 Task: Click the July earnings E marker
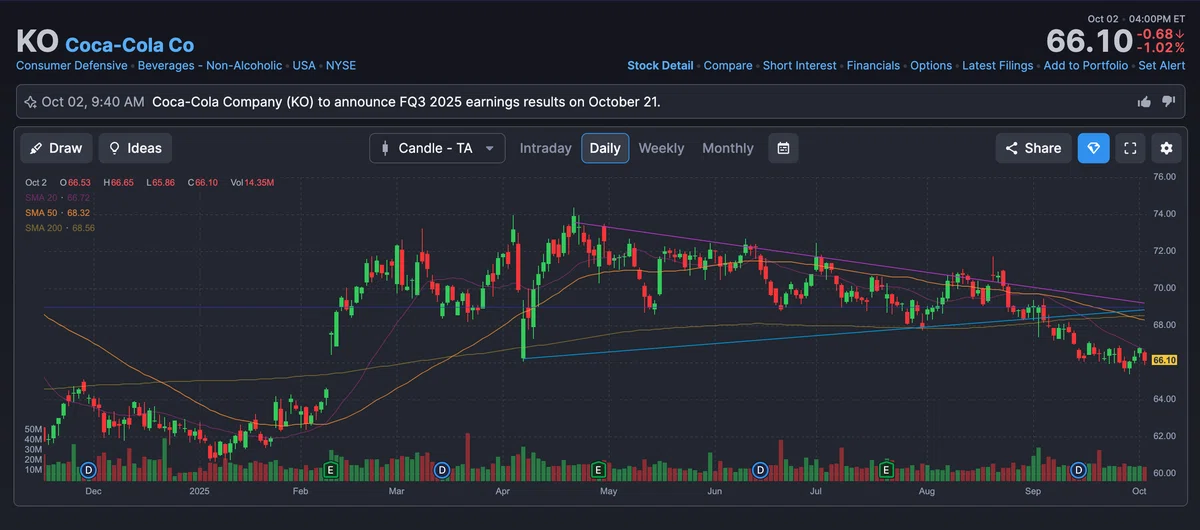coord(886,469)
